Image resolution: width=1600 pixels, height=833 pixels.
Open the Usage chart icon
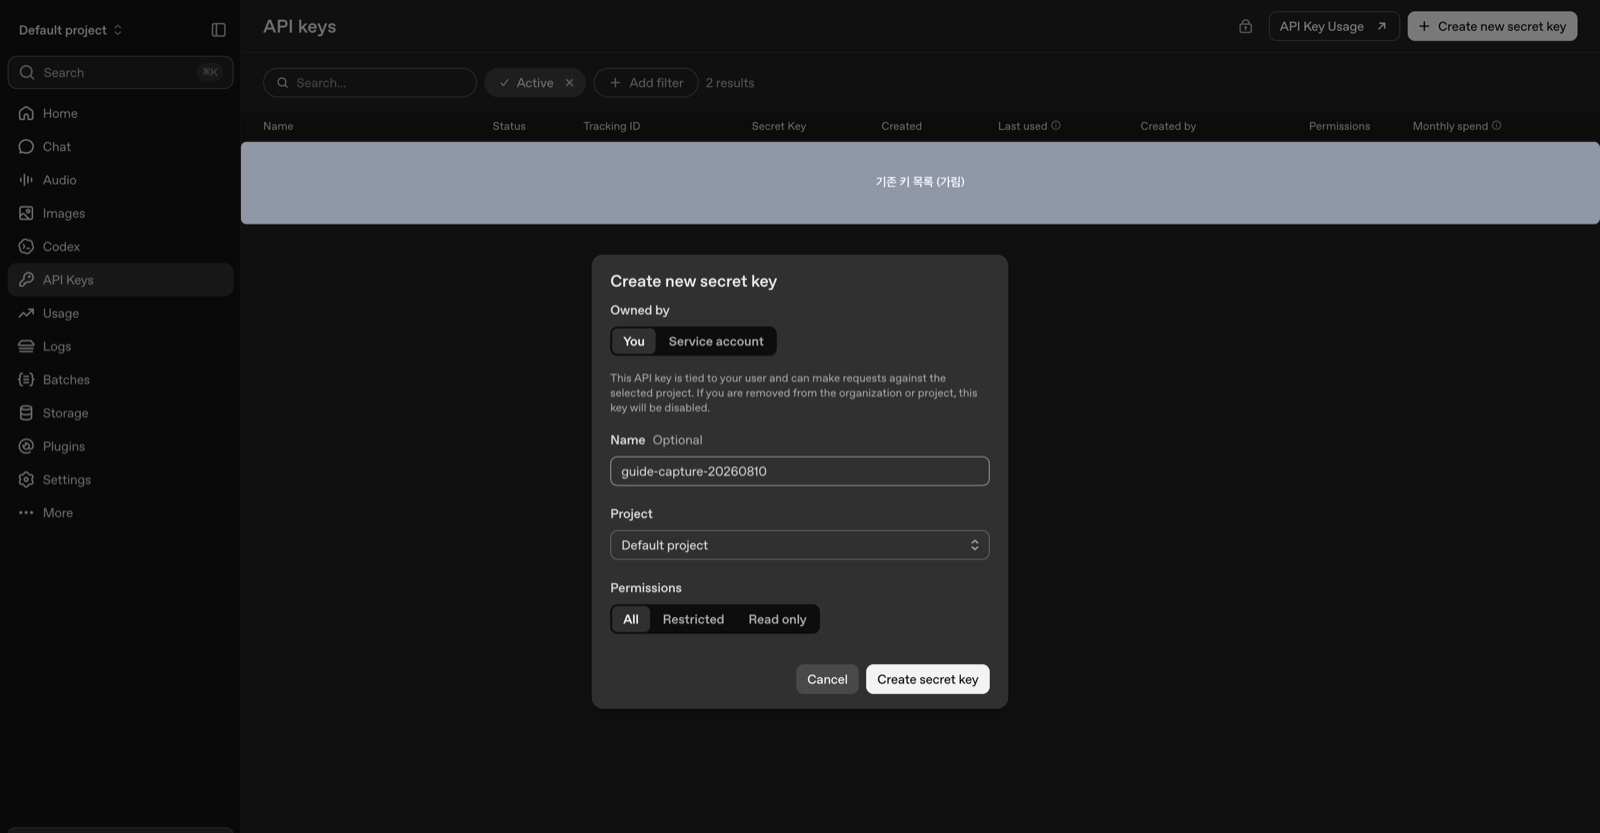coord(26,313)
